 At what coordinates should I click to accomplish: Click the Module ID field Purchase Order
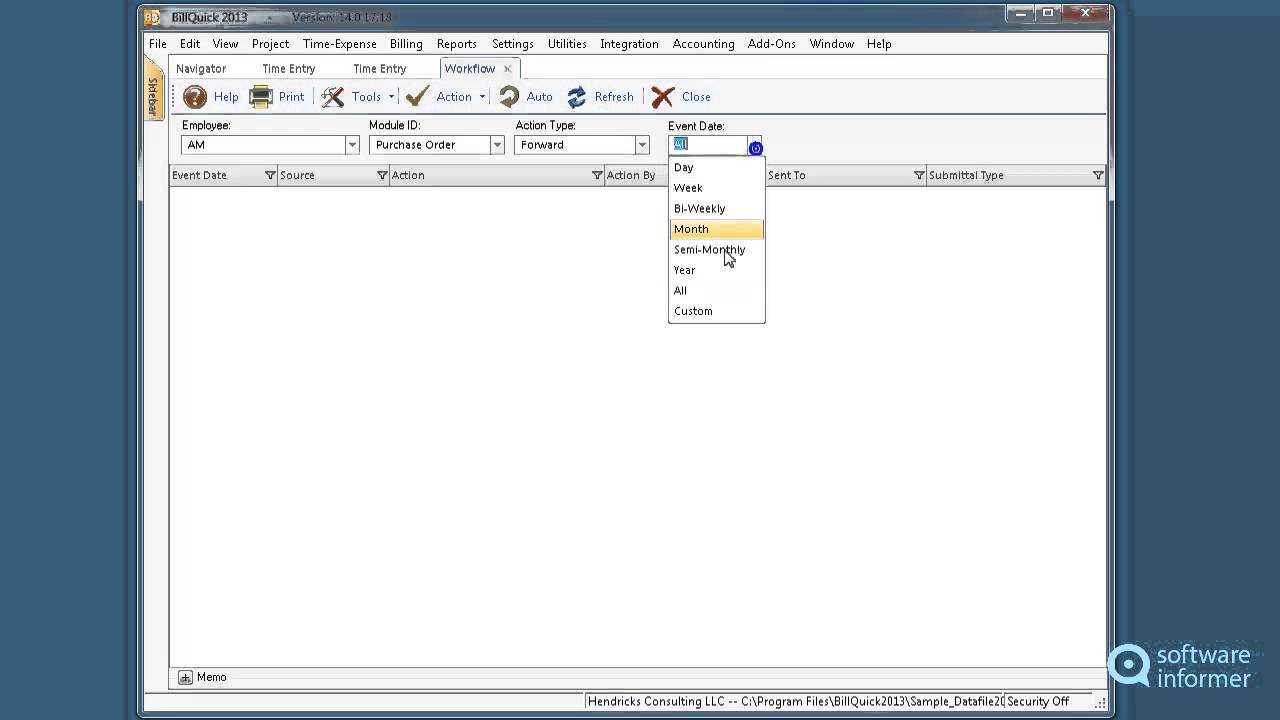(x=430, y=145)
